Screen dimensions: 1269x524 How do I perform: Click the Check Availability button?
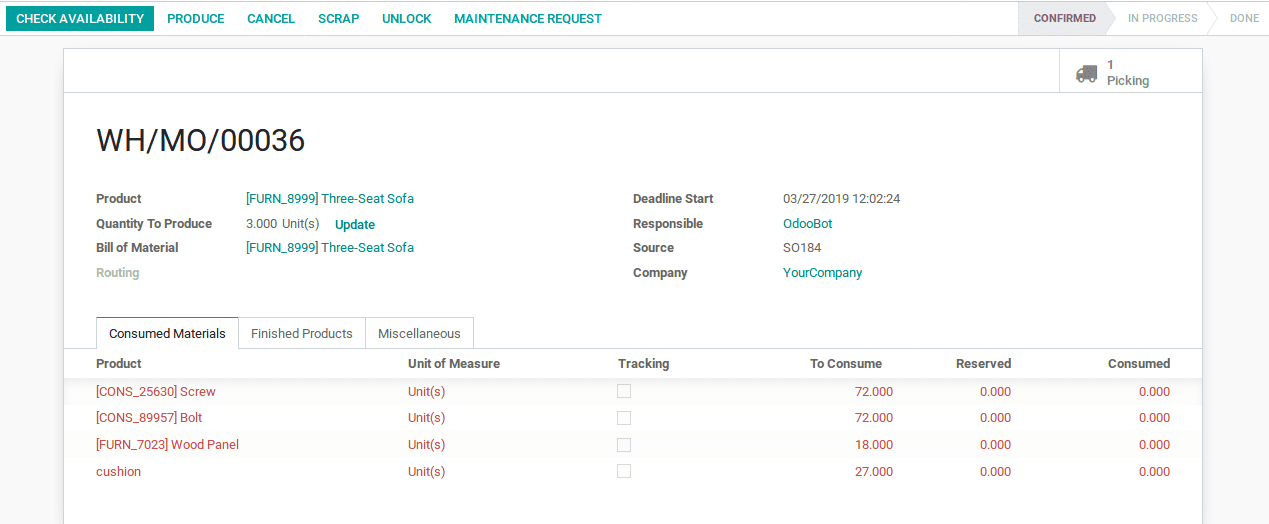(x=80, y=19)
